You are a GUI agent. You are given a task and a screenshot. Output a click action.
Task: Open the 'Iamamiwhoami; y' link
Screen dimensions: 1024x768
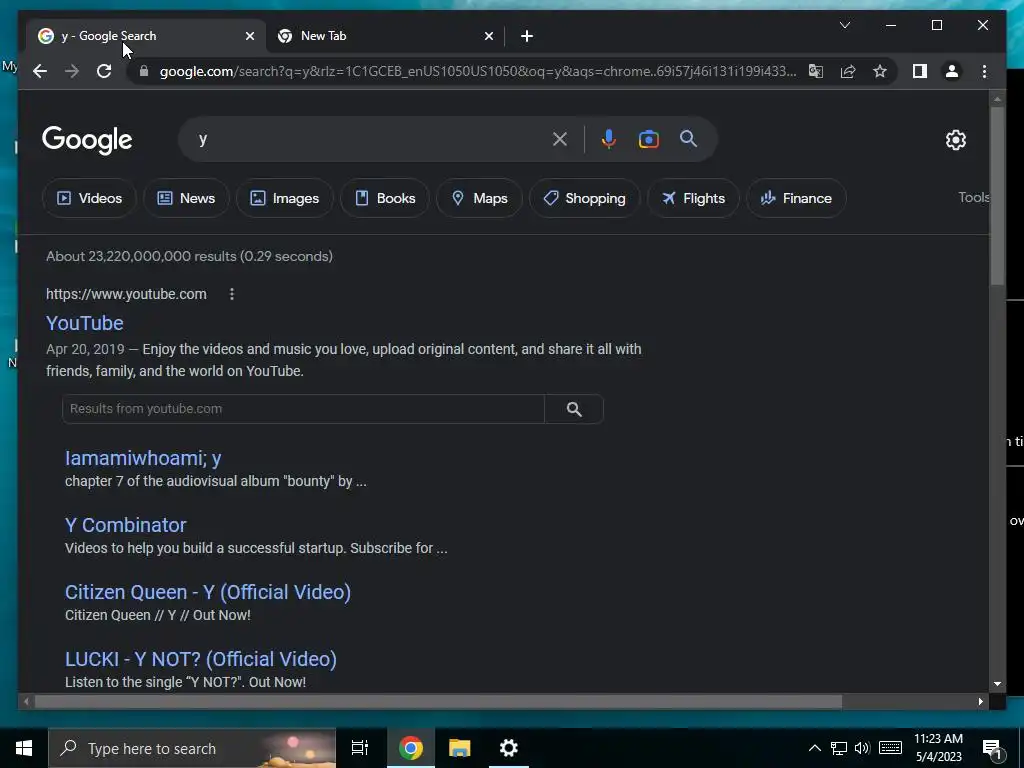click(x=143, y=458)
